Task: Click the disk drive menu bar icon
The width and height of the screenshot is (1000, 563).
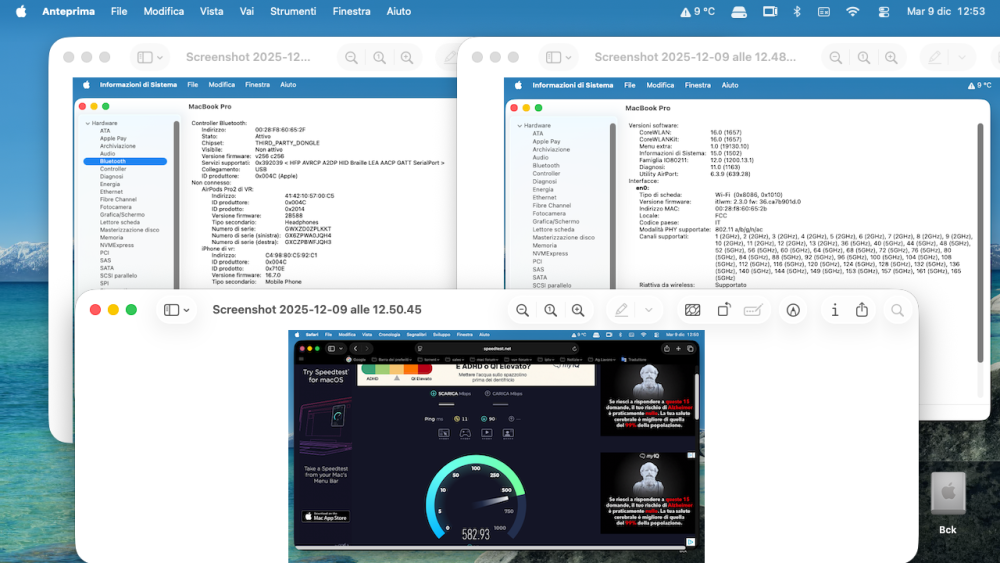Action: (739, 11)
